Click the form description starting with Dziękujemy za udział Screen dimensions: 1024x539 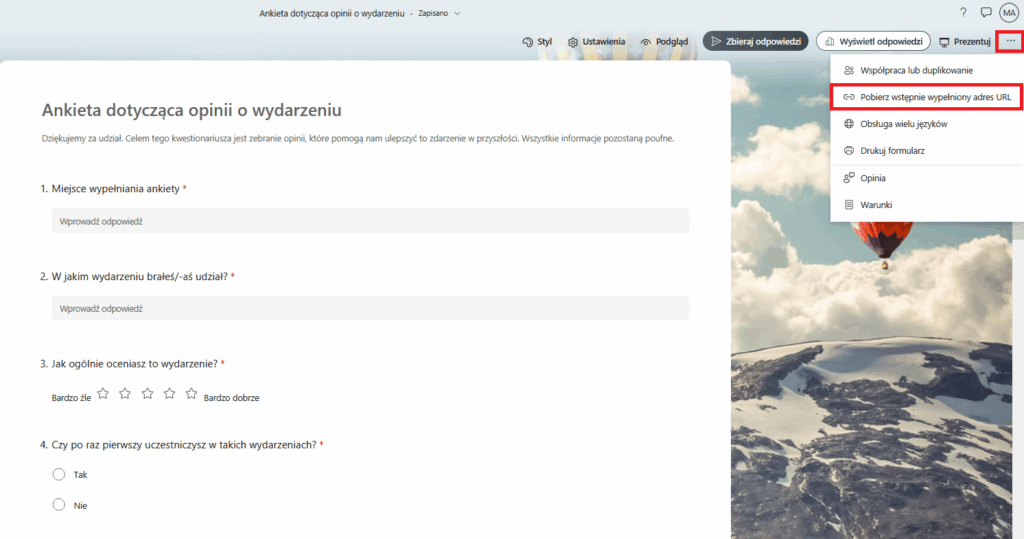358,139
